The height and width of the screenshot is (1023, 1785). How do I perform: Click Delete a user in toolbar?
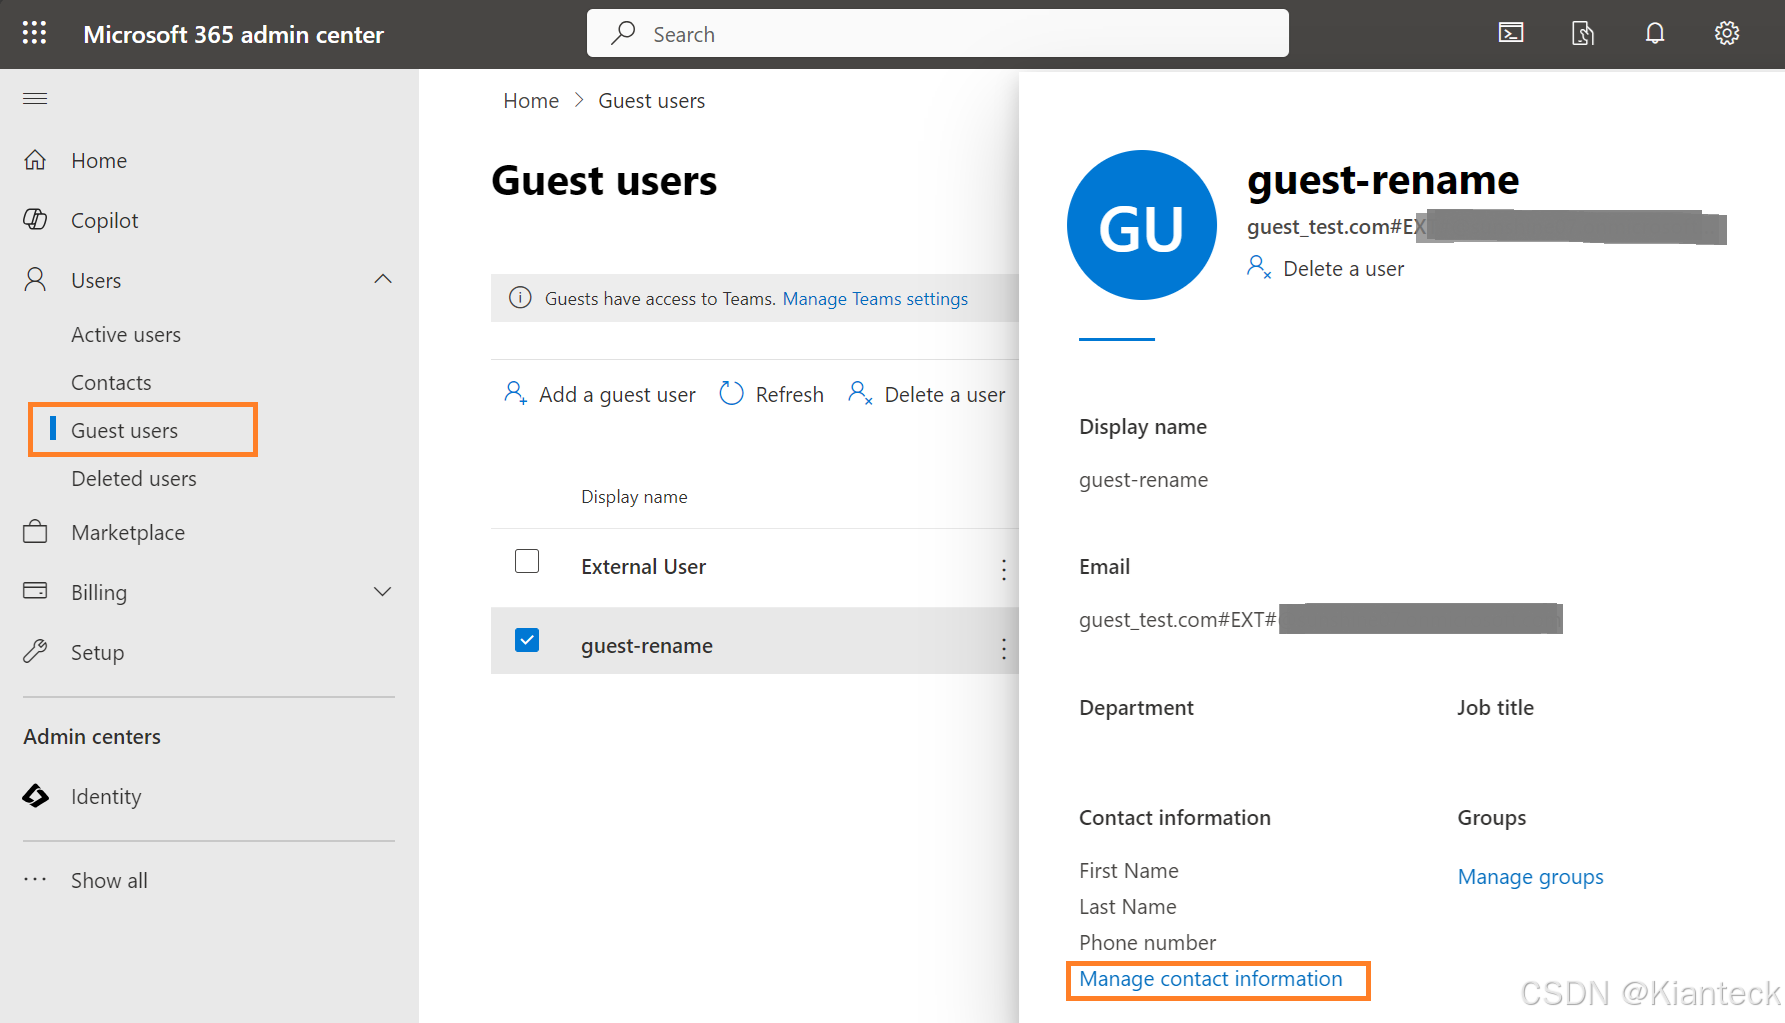tap(945, 395)
